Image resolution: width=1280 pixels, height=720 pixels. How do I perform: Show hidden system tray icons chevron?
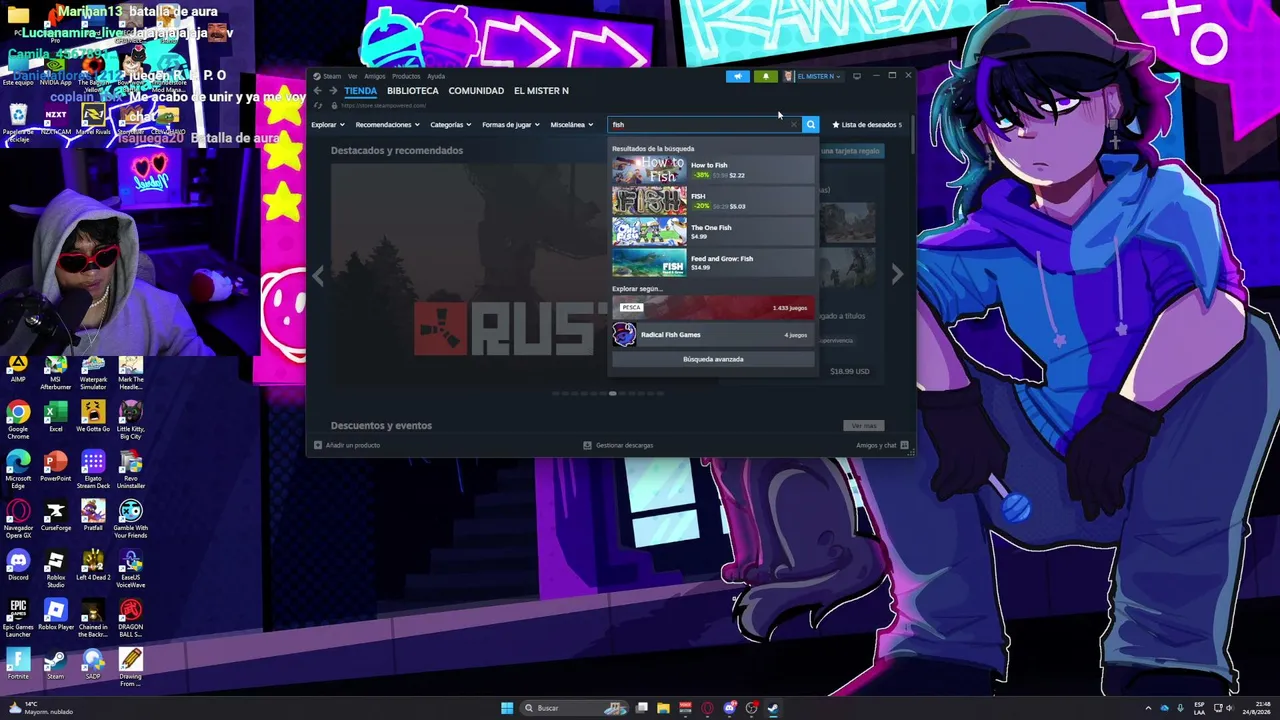click(x=1148, y=708)
